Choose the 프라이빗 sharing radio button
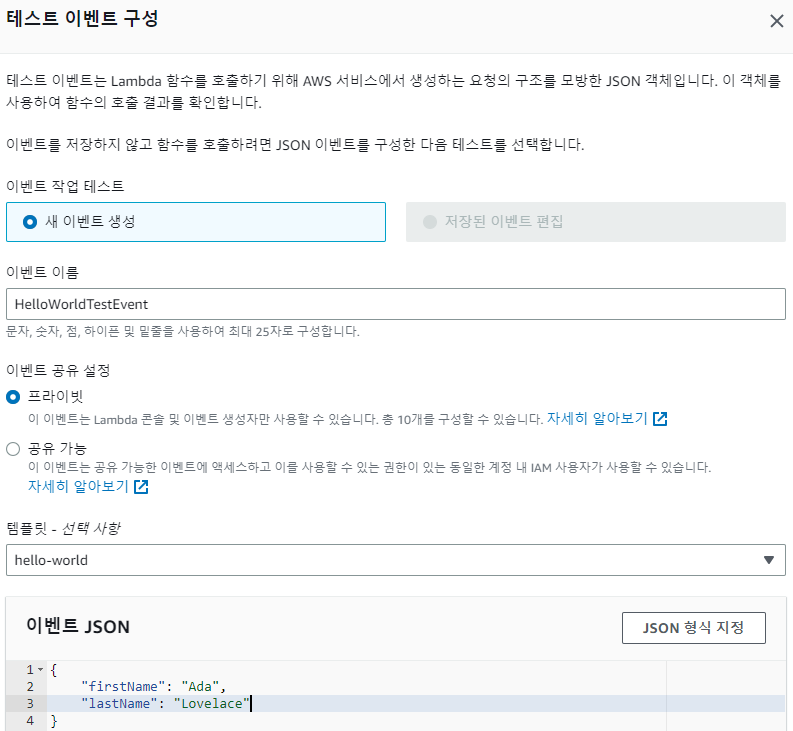The image size is (793, 731). [x=13, y=397]
